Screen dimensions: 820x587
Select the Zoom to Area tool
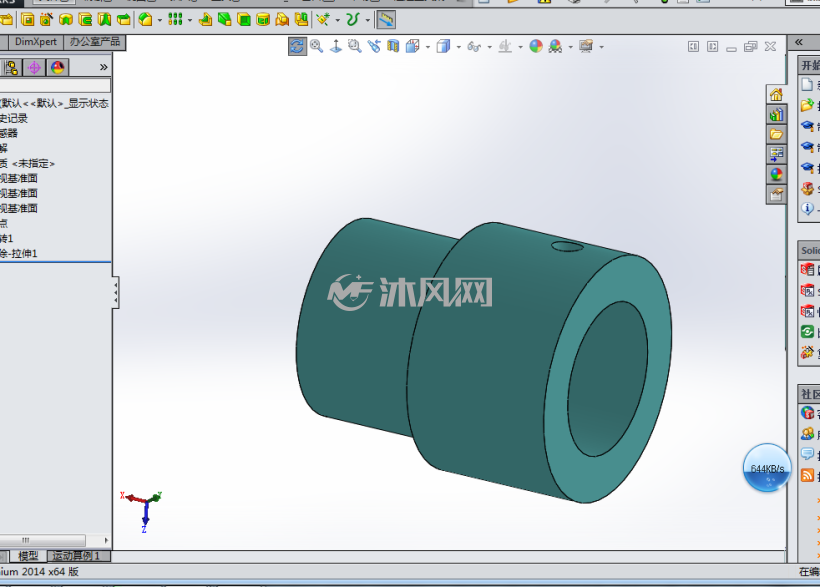point(355,46)
